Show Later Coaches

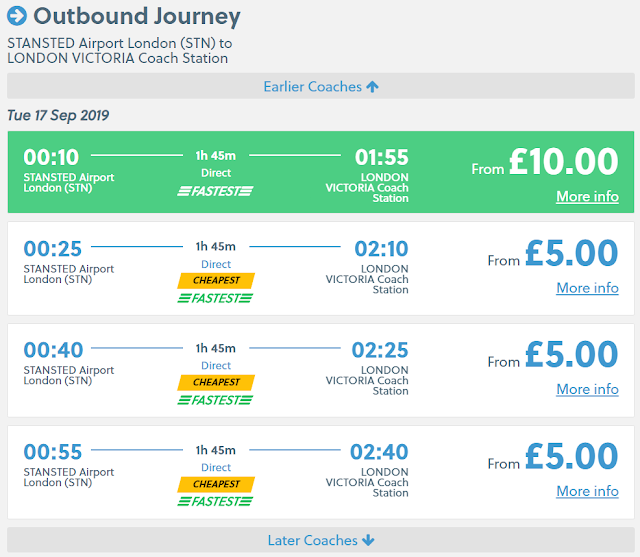tap(320, 540)
